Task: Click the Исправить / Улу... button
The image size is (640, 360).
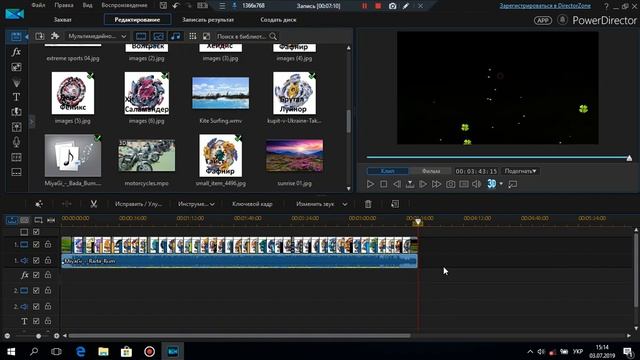Action: [x=139, y=204]
